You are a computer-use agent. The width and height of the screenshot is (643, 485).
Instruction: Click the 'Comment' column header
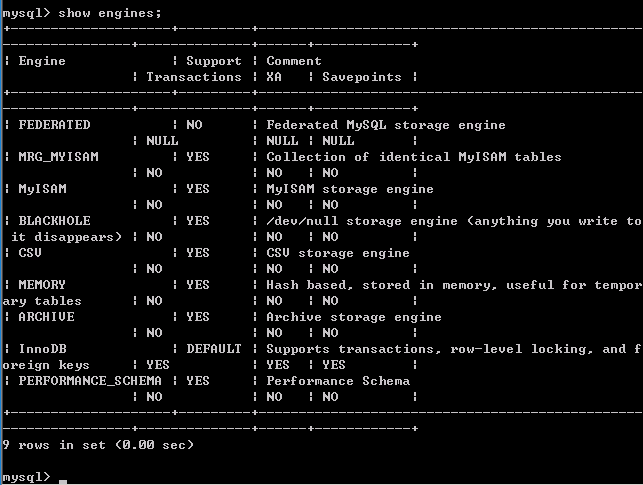(x=294, y=61)
